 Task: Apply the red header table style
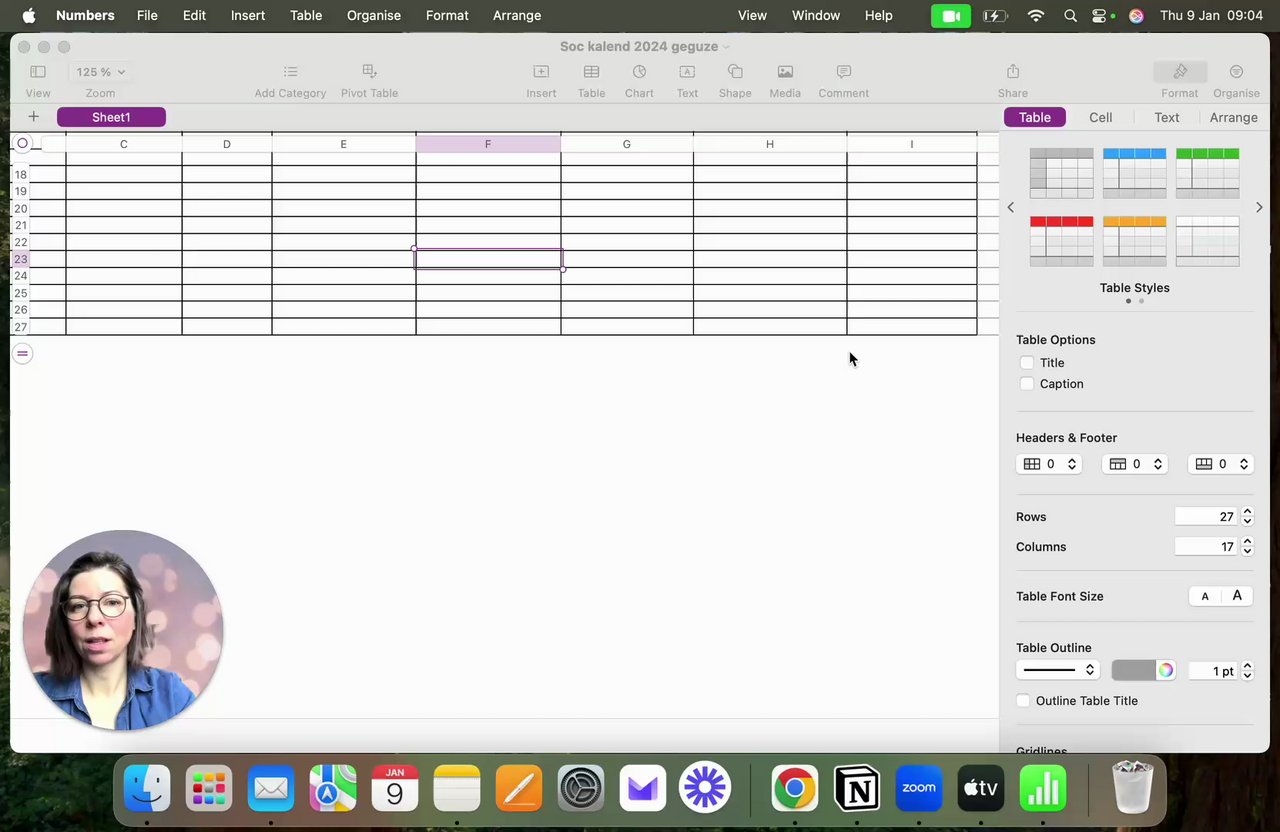(1061, 241)
